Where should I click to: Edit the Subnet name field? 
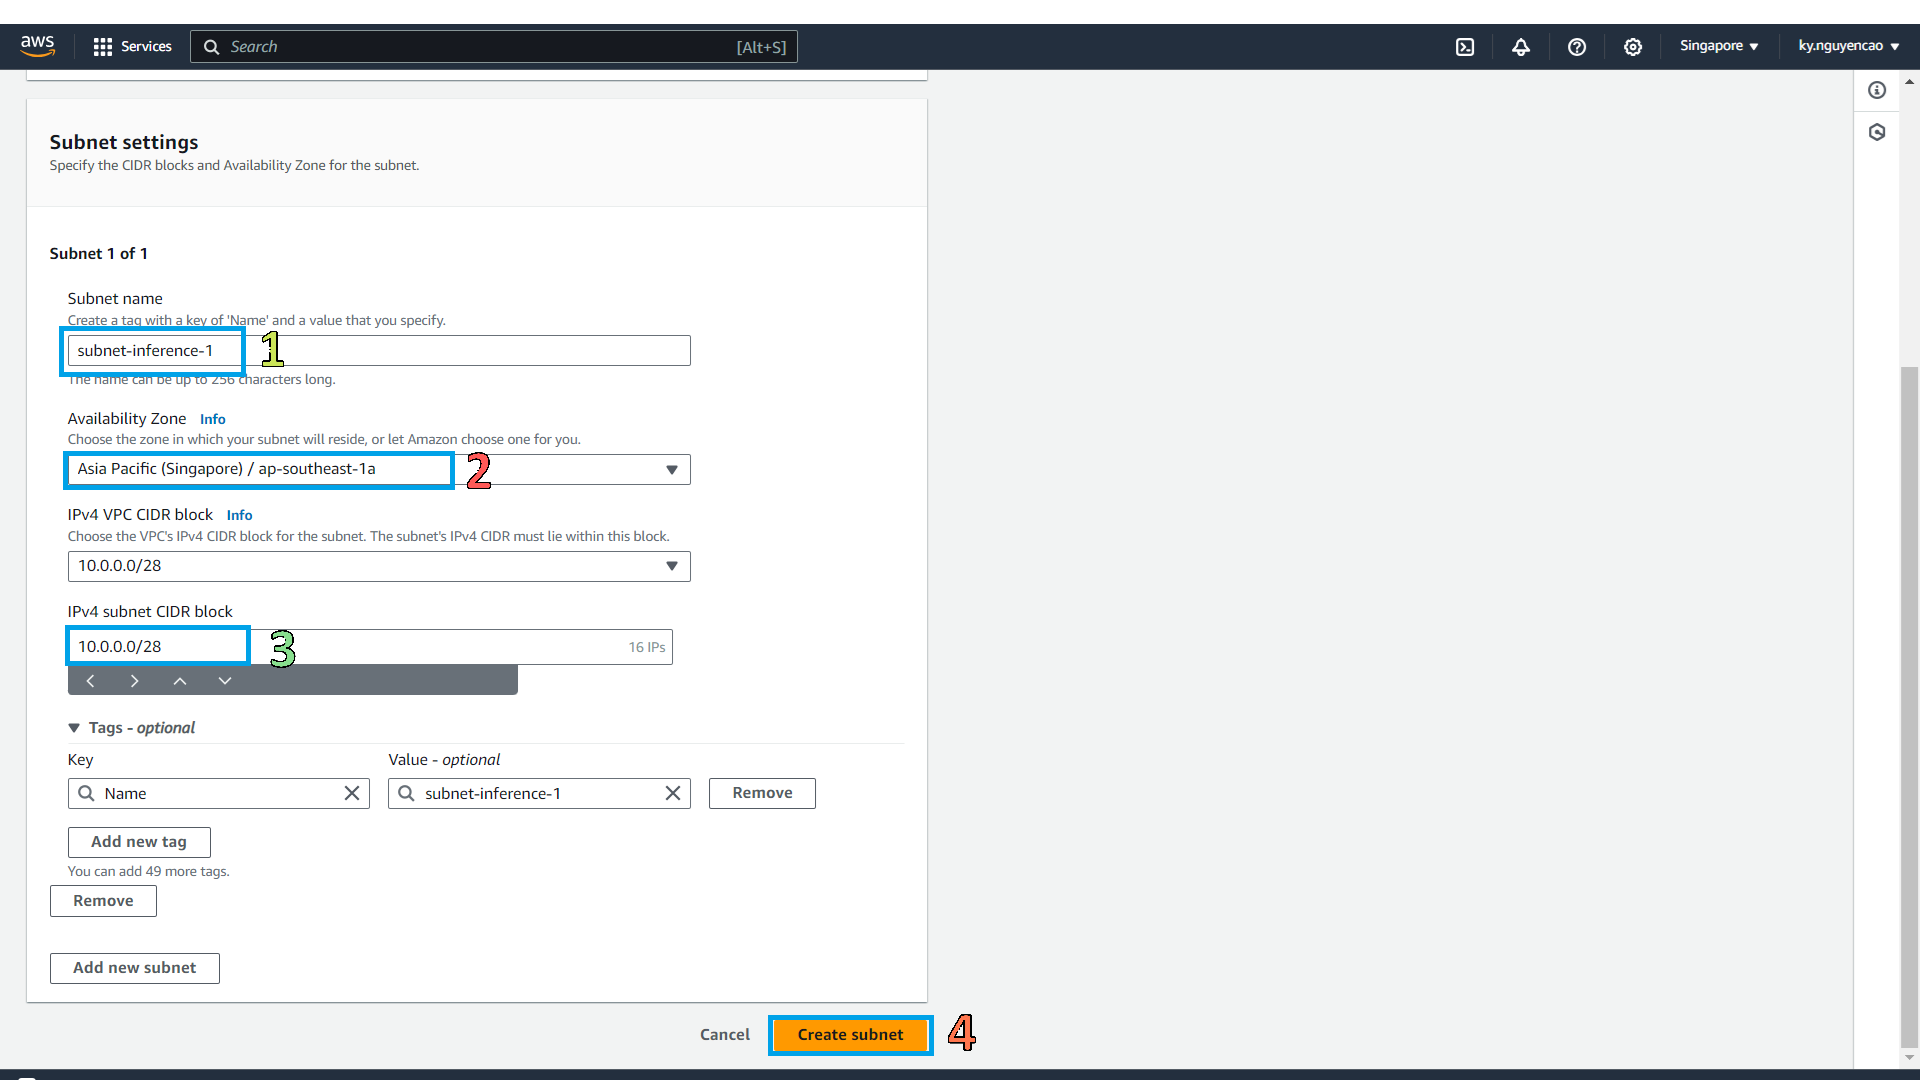(379, 351)
